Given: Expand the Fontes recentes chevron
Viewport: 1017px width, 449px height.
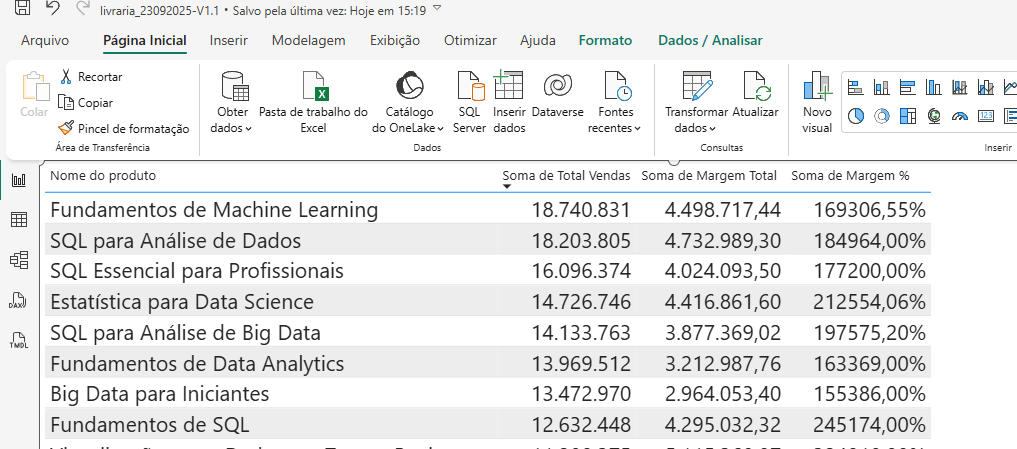Looking at the screenshot, I should (x=638, y=128).
